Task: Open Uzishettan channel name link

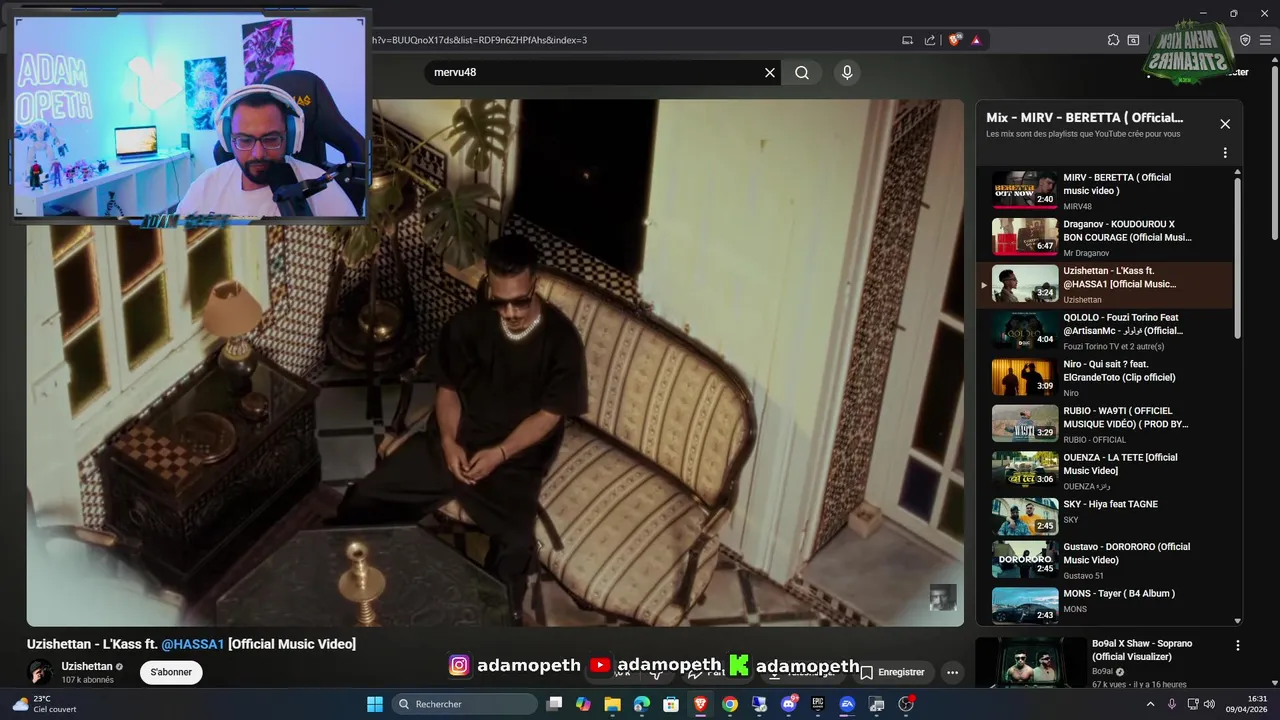Action: 87,666
